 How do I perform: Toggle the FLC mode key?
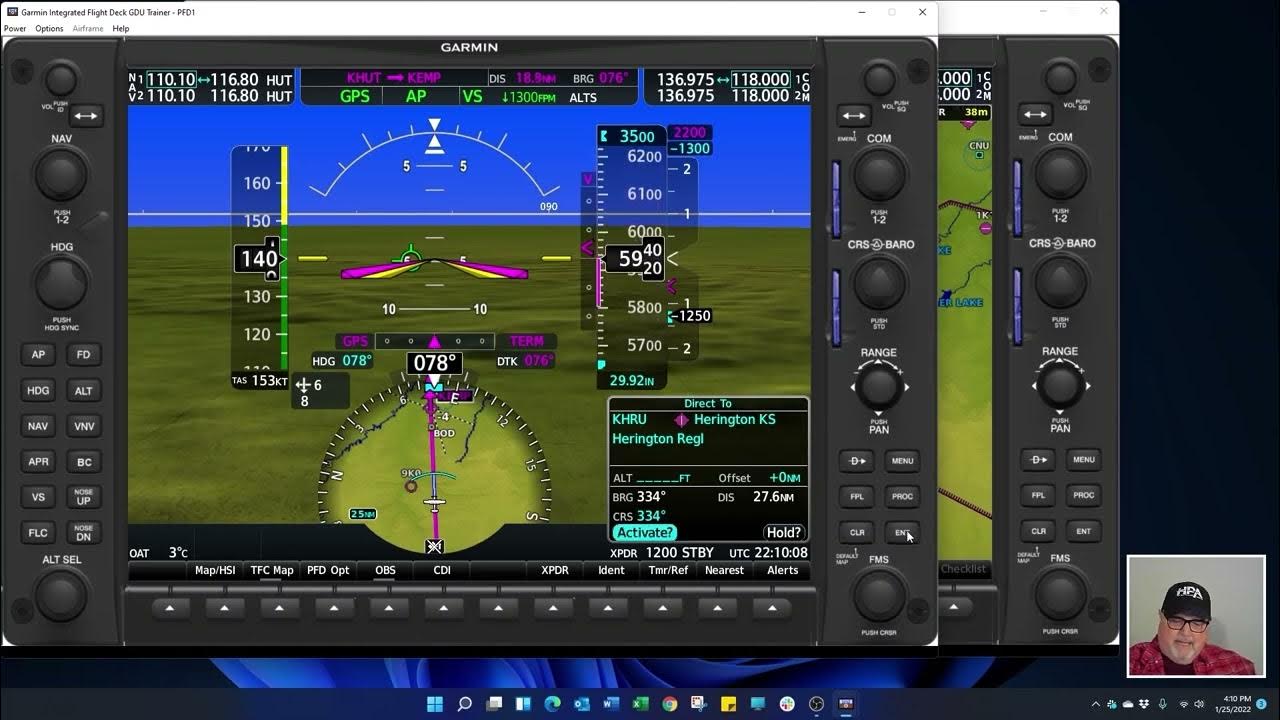tap(38, 533)
